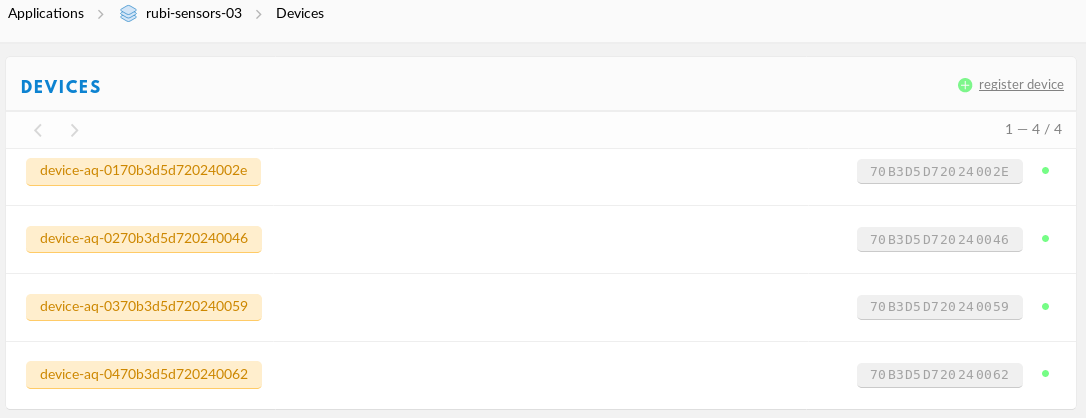This screenshot has height=418, width=1086.
Task: Click the rubi-sensors-03 application layers icon
Action: 128,13
